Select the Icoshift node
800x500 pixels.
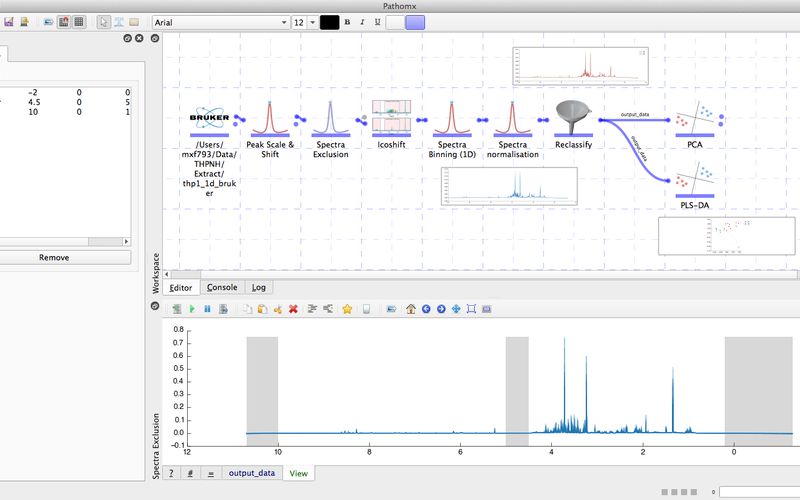(x=391, y=119)
